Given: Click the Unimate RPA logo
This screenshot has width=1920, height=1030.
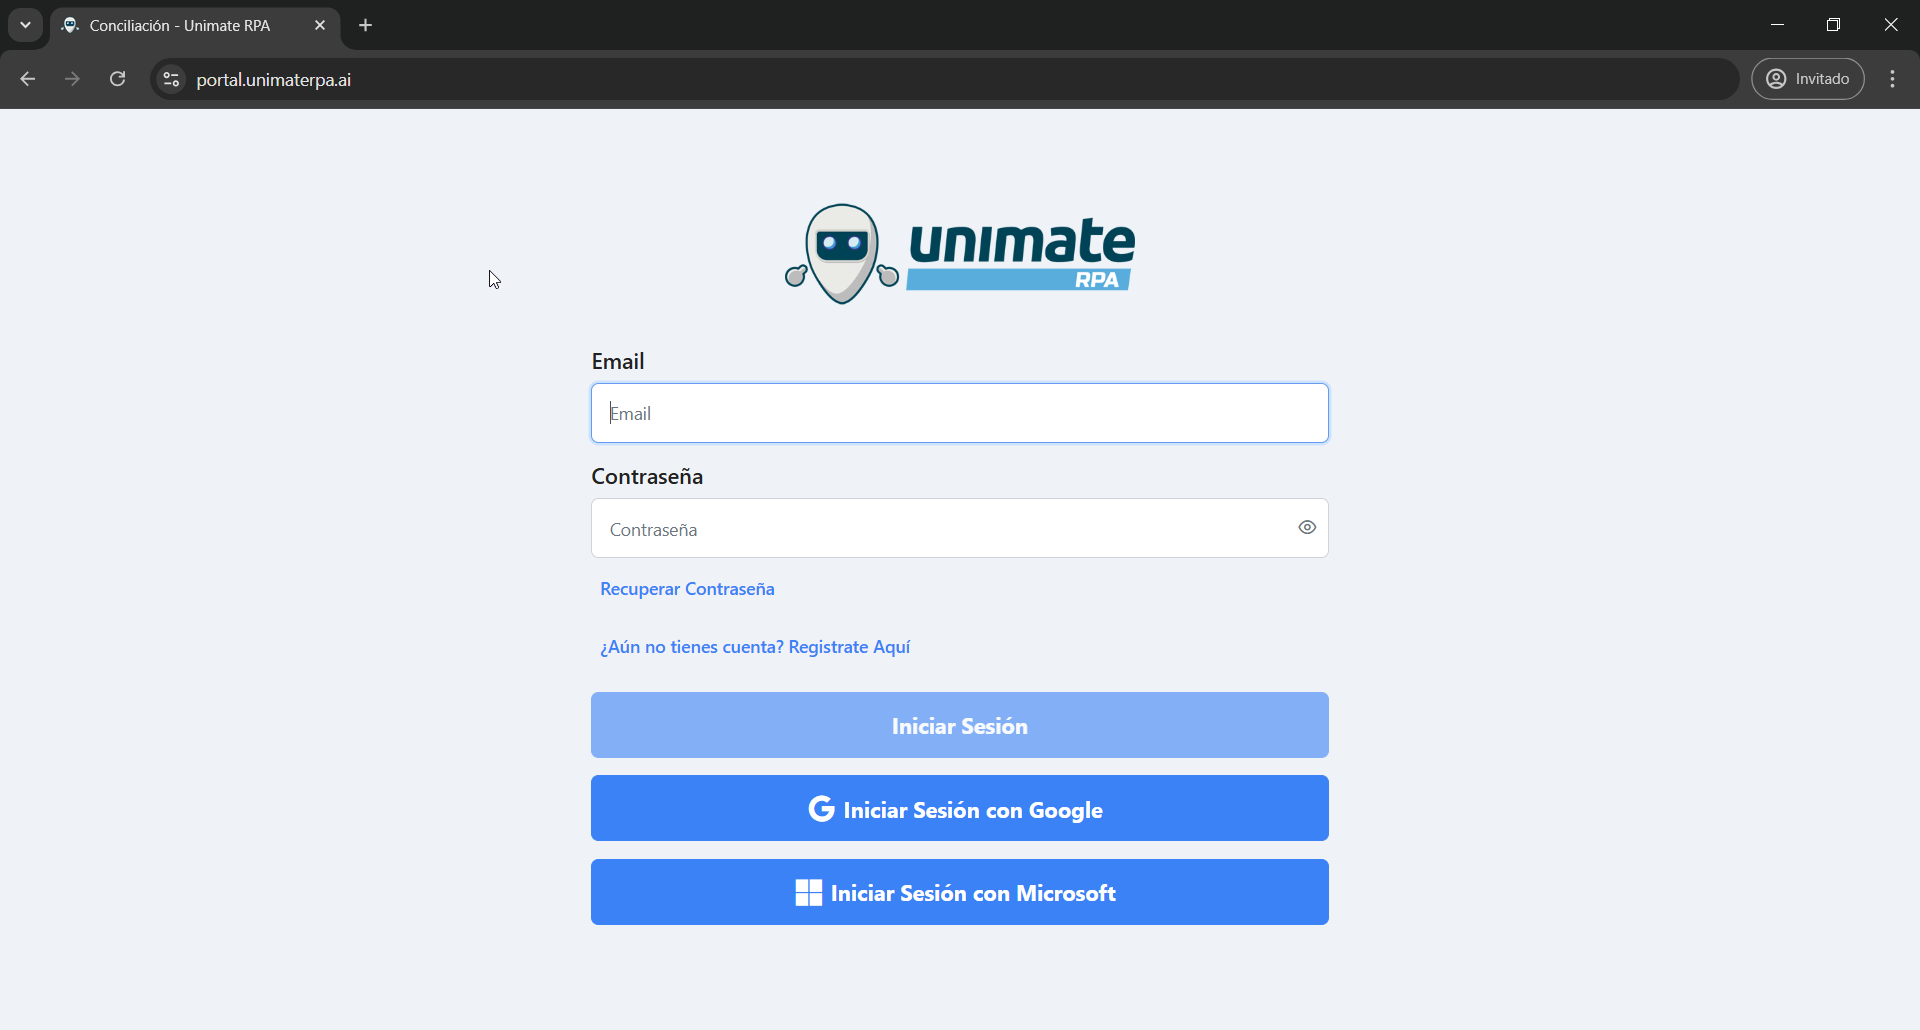Looking at the screenshot, I should click(x=960, y=254).
